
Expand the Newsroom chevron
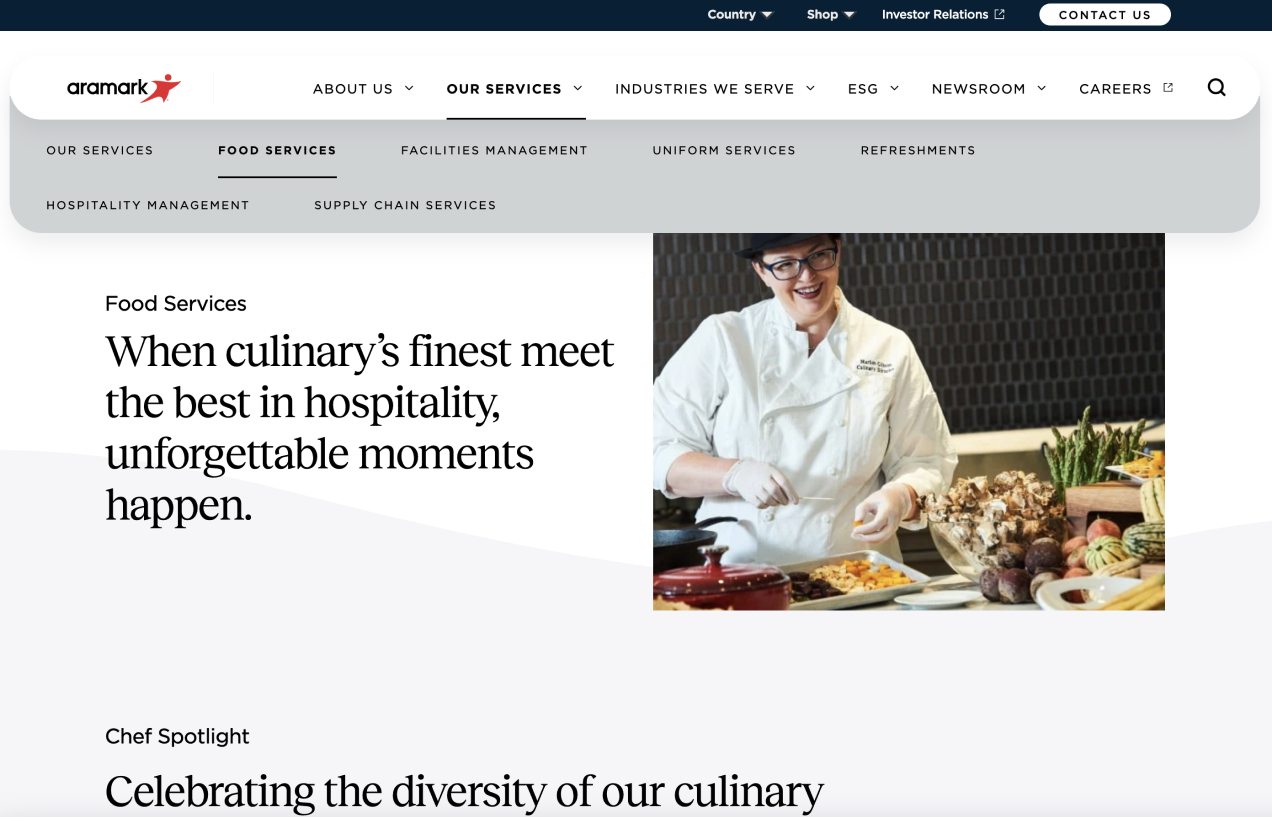pyautogui.click(x=1041, y=88)
